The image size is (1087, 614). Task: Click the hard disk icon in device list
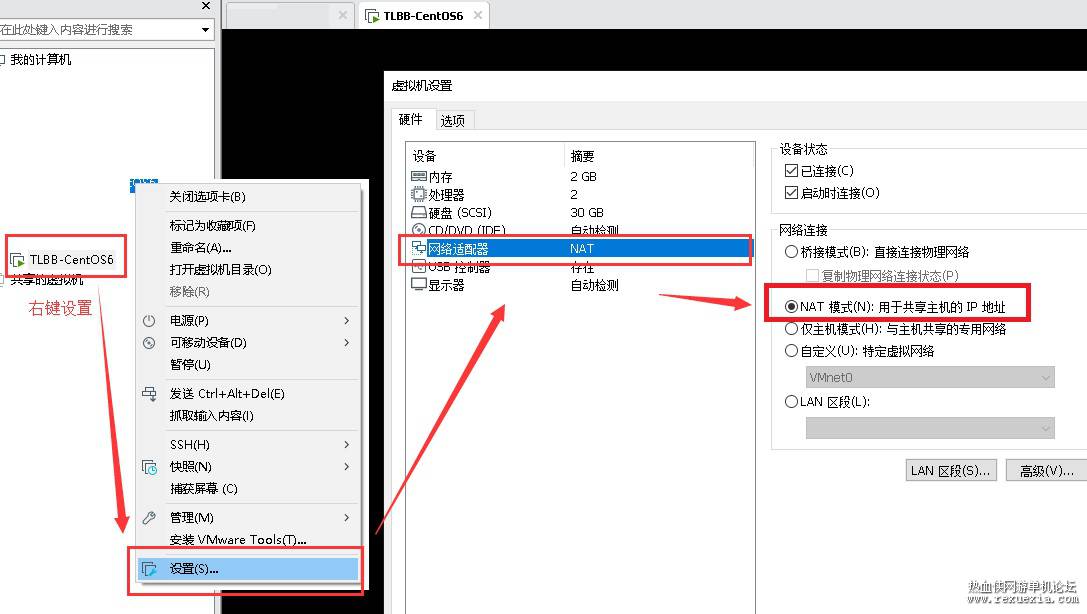coord(419,212)
